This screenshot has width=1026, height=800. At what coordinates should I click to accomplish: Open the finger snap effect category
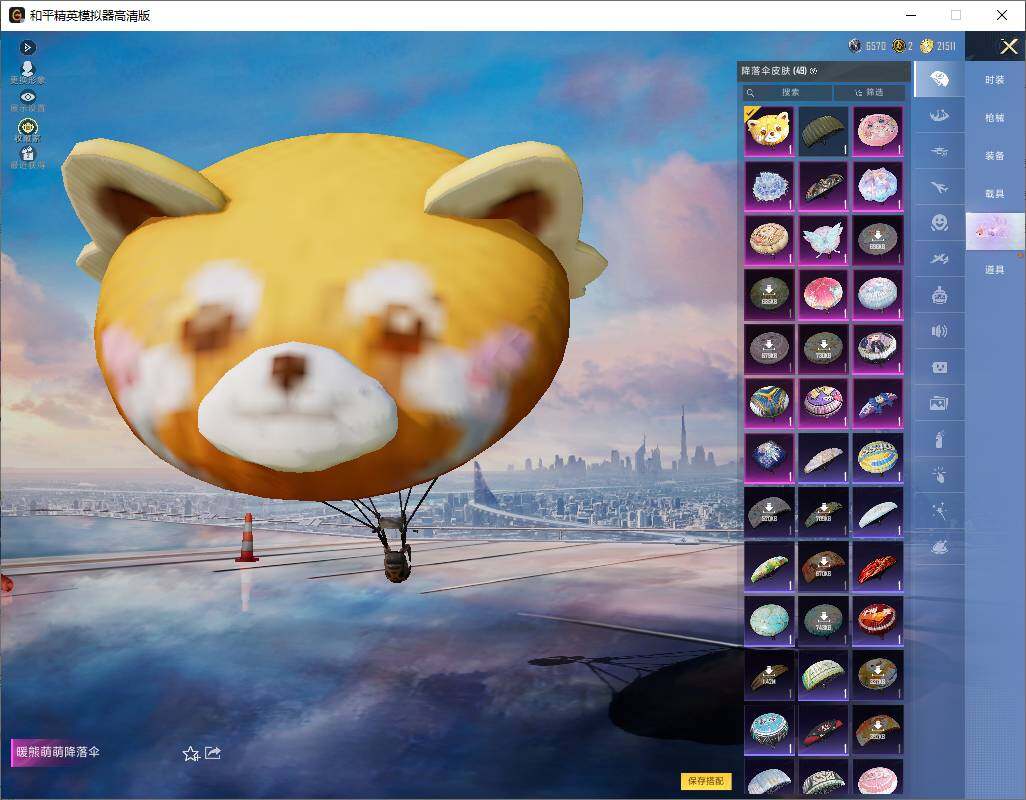coord(940,476)
